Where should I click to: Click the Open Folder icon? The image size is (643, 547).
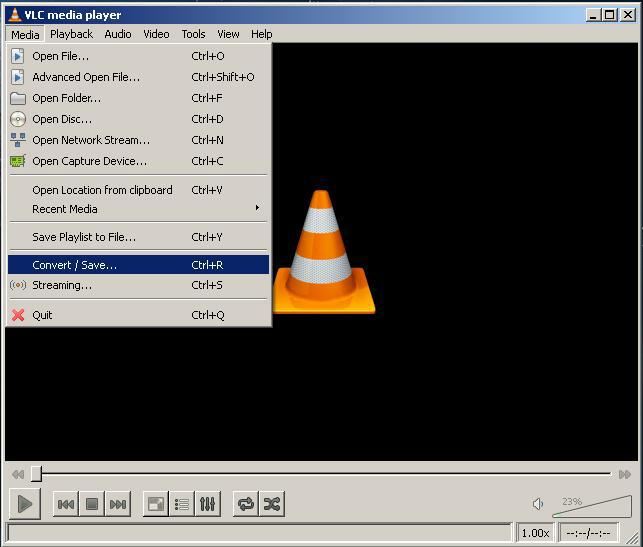point(18,98)
